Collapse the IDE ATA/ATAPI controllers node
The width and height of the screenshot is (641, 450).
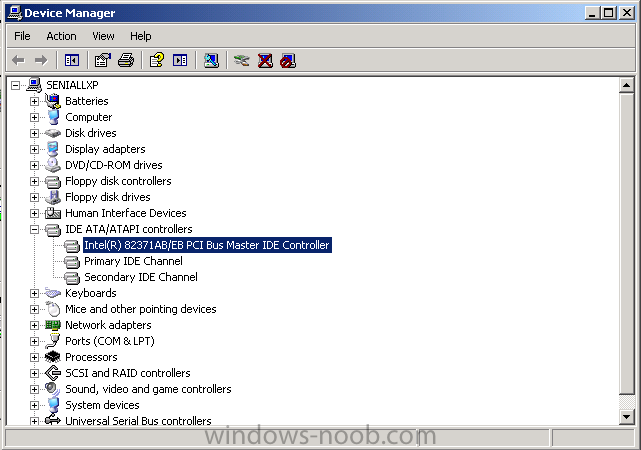[x=34, y=229]
